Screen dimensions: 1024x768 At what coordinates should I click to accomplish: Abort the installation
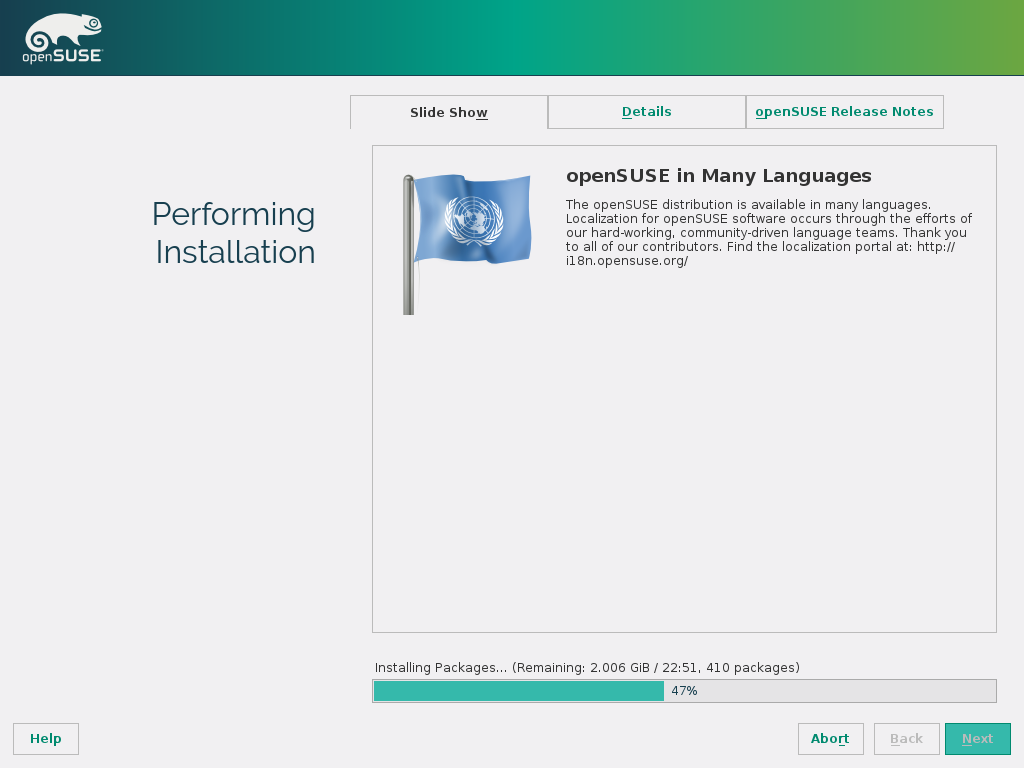click(x=830, y=739)
